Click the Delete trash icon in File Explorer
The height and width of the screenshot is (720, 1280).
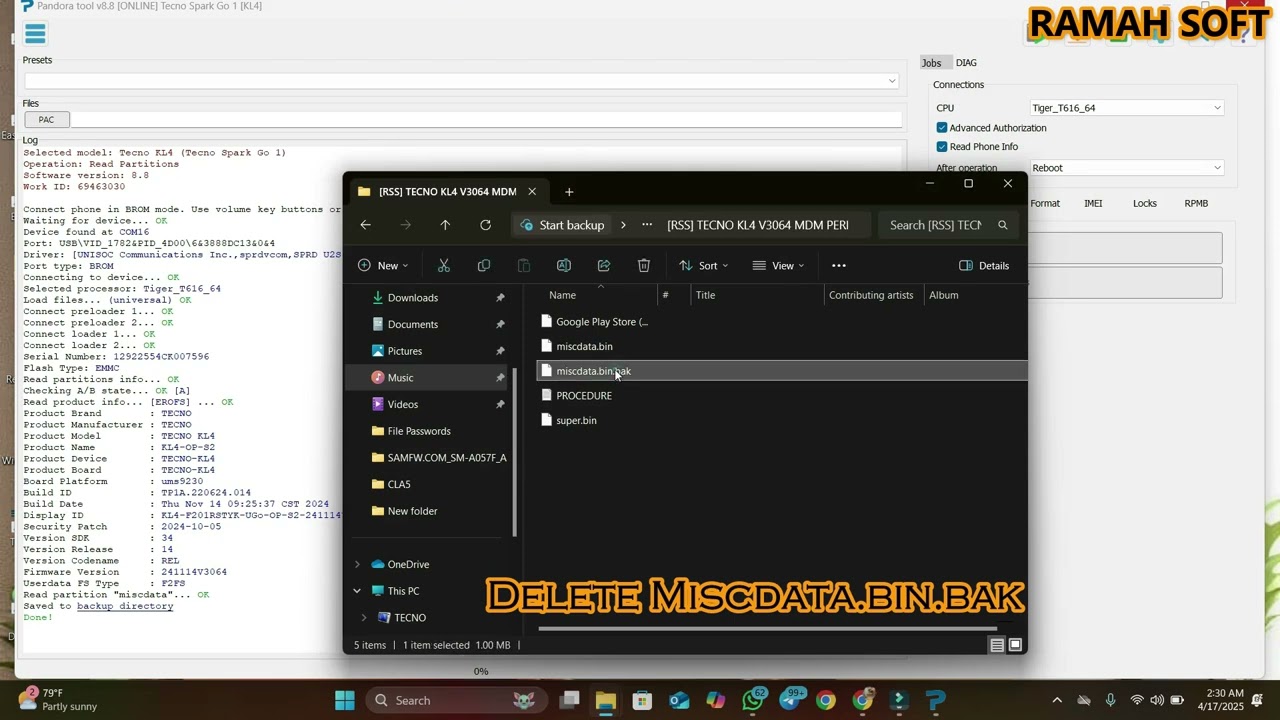(644, 266)
